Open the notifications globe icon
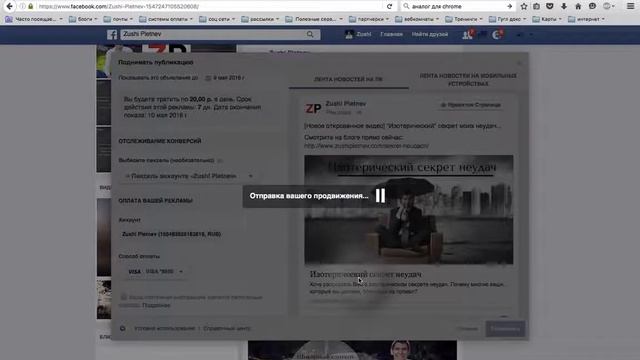 point(497,35)
